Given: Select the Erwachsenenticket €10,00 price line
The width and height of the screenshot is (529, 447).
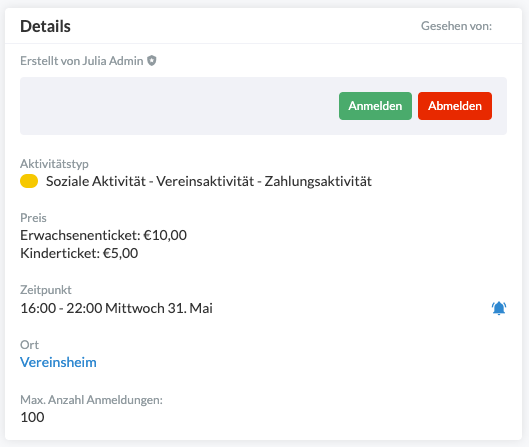Looking at the screenshot, I should coord(103,235).
